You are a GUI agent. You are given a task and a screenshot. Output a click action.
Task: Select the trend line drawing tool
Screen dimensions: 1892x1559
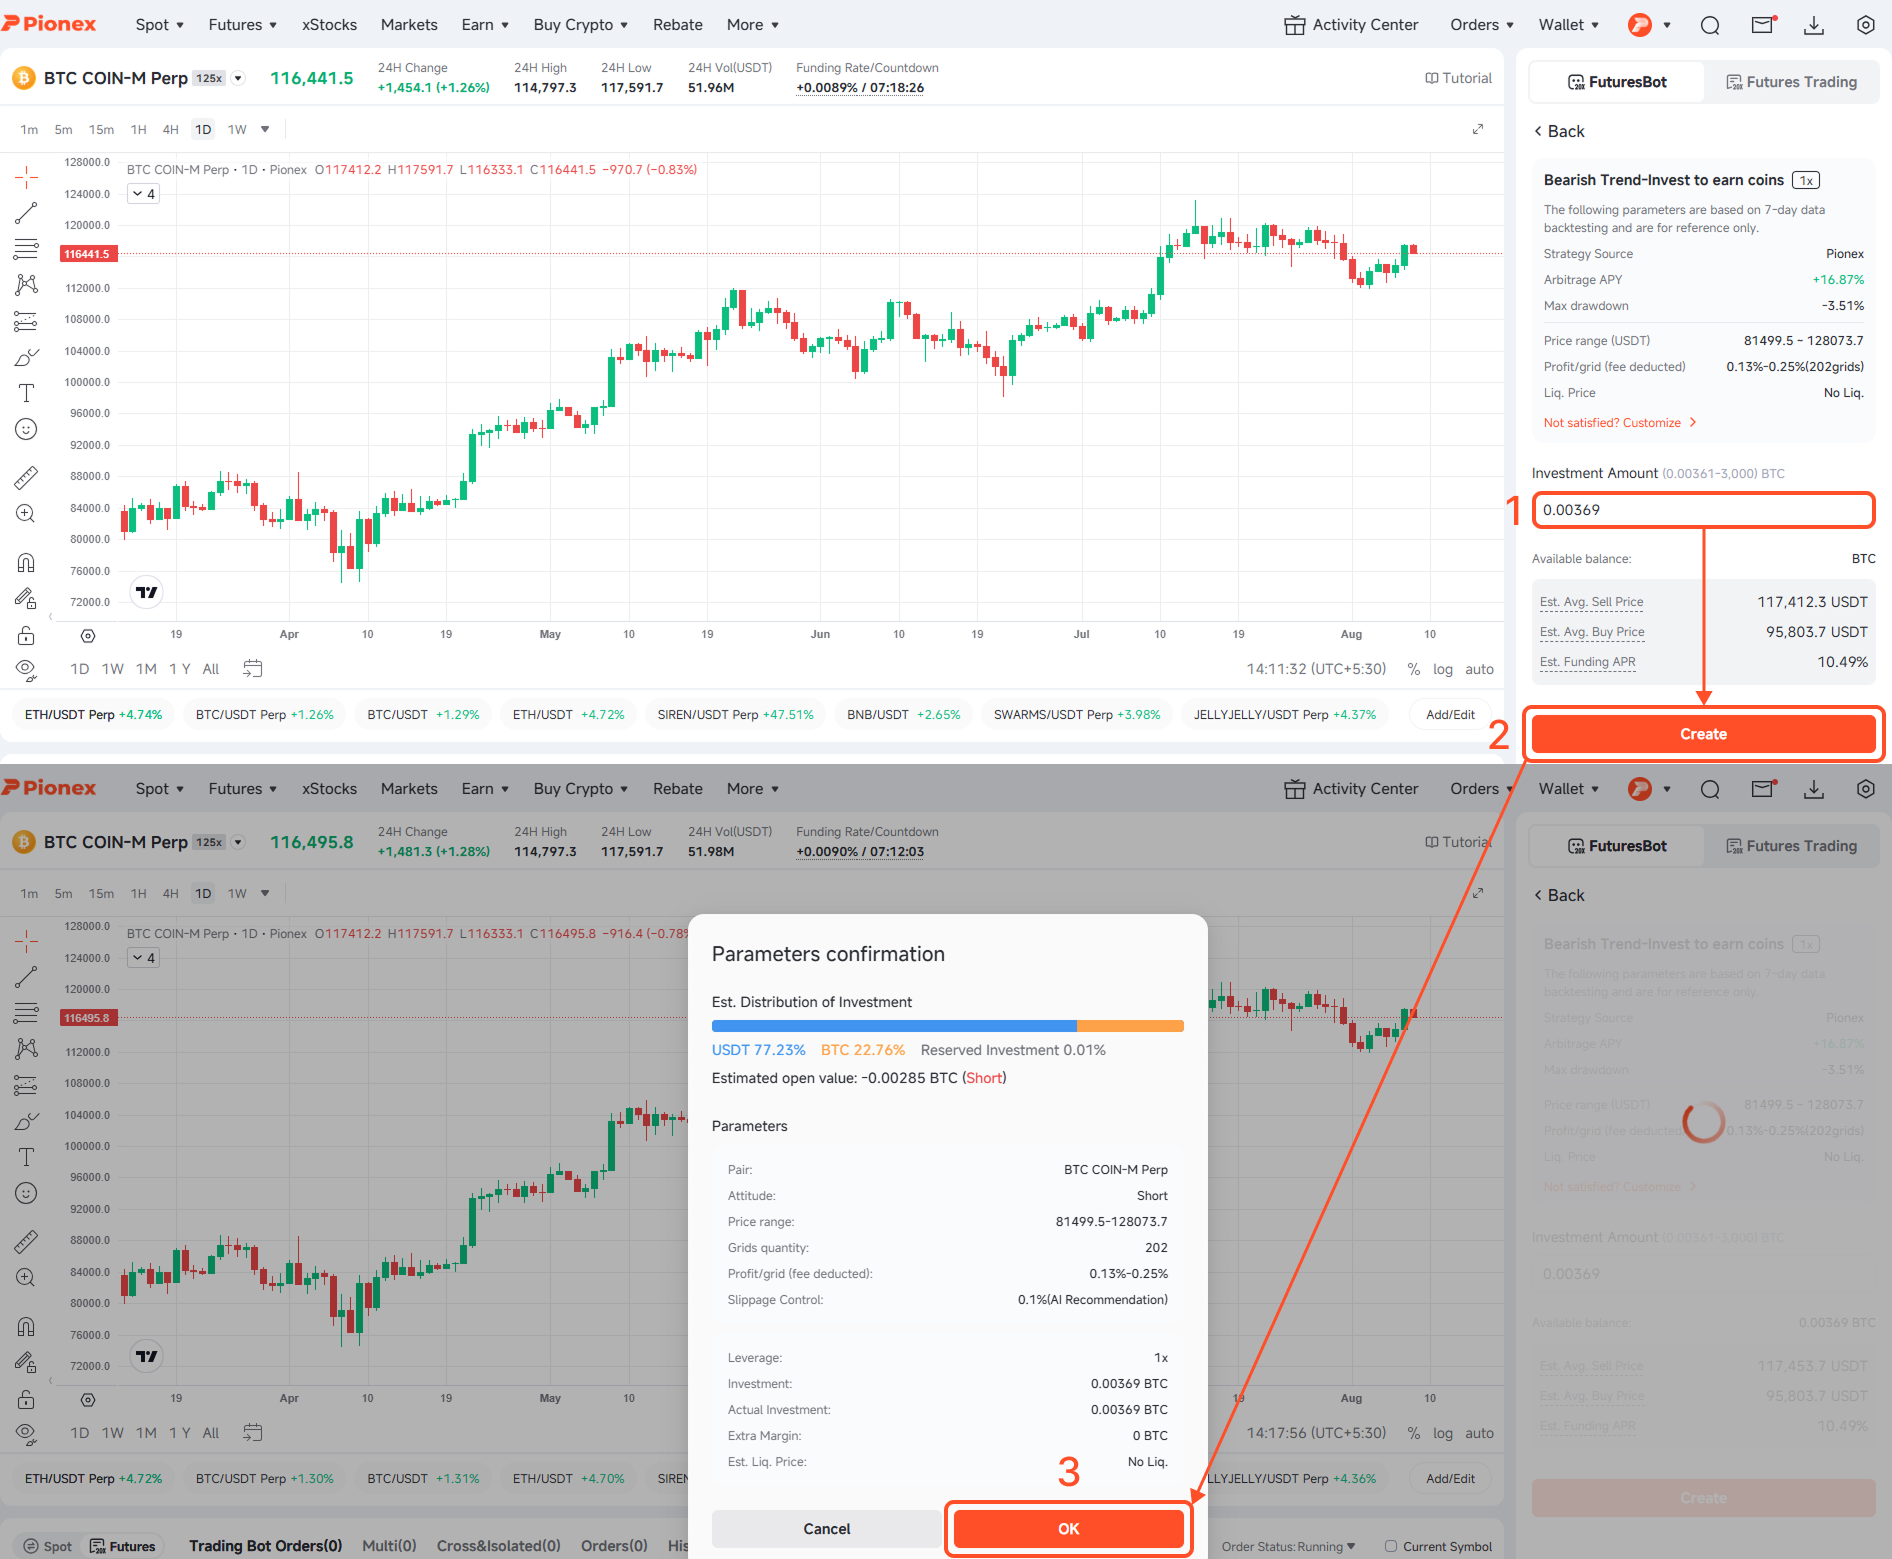click(26, 213)
